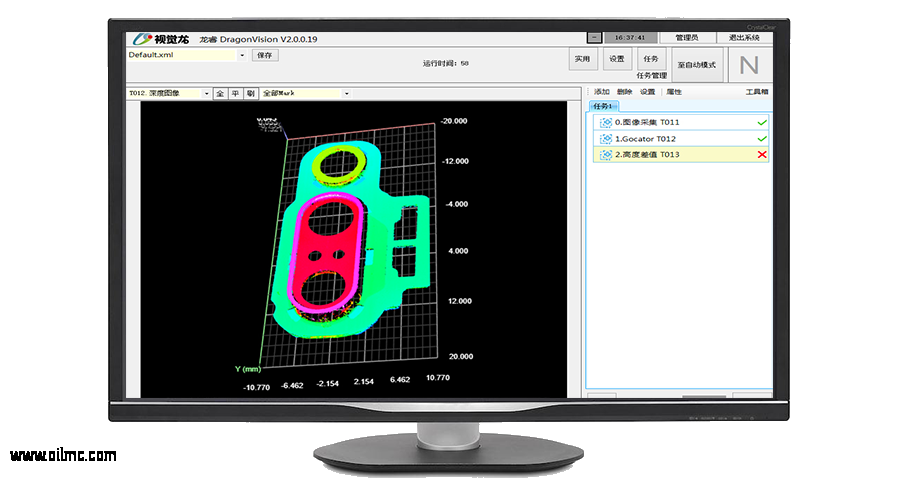Open the Default.xml file dropdown
This screenshot has width=900, height=485.
(242, 55)
